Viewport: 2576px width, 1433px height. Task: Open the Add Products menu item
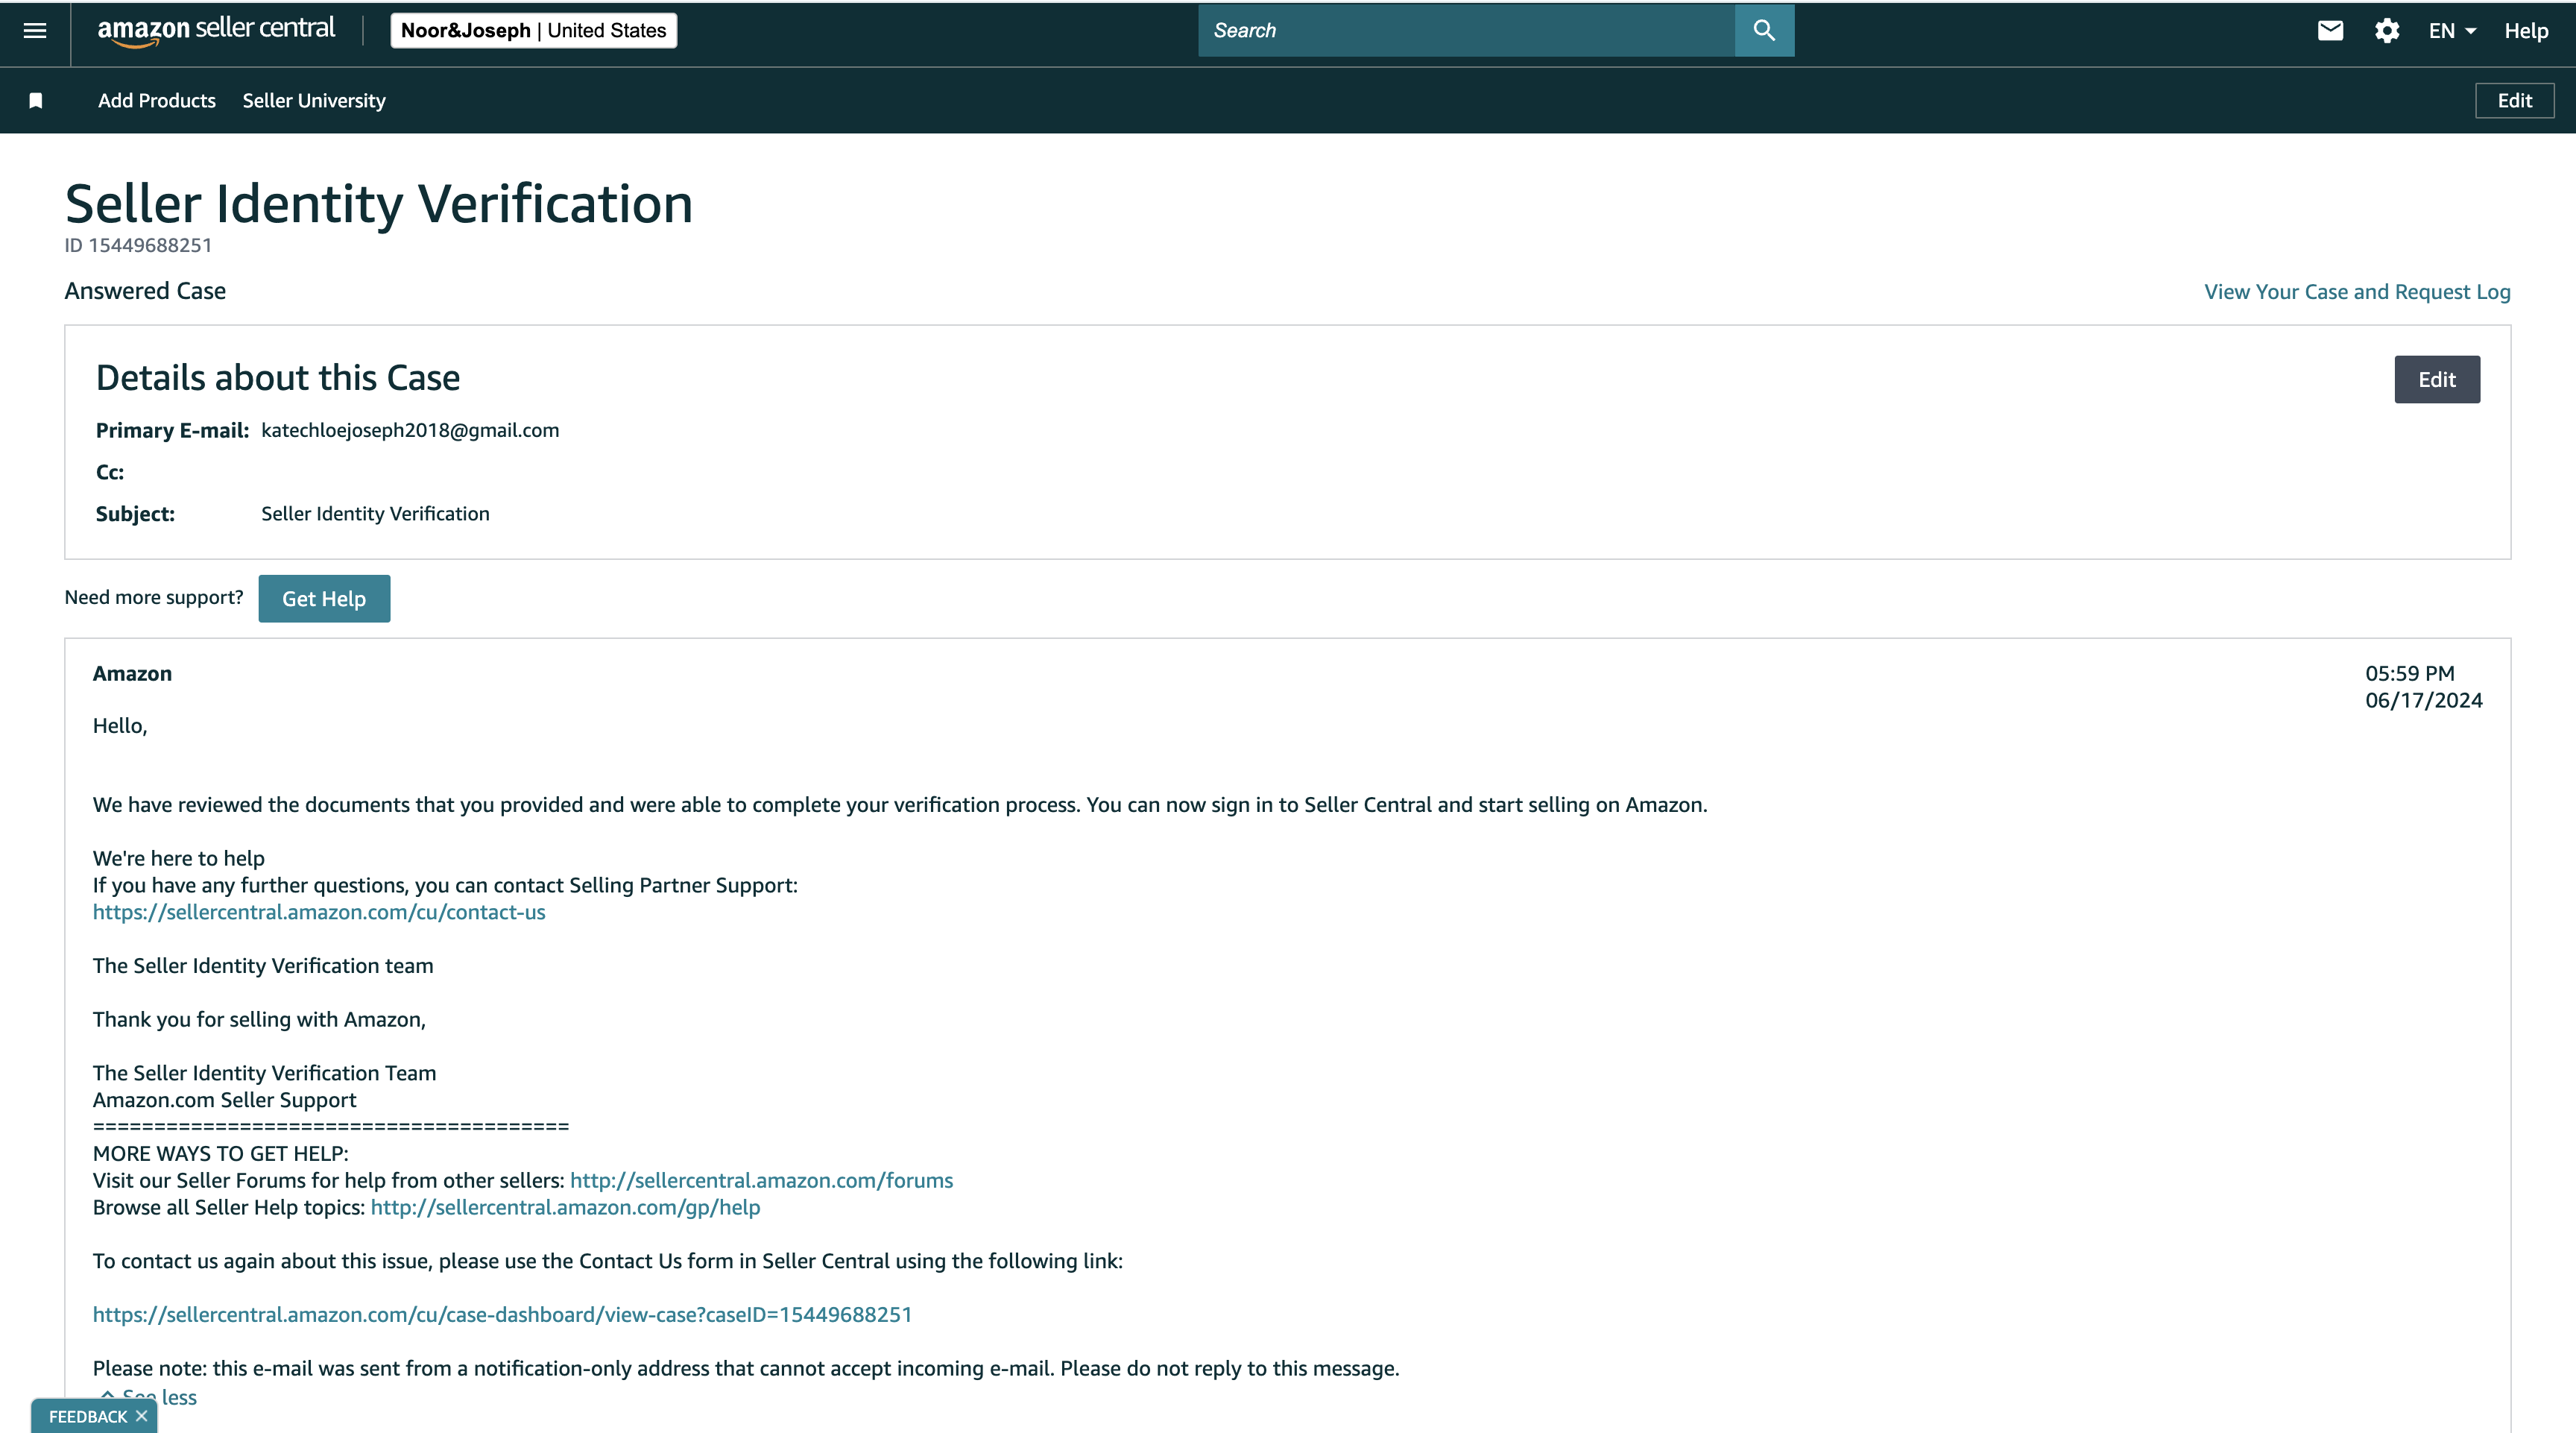tap(157, 100)
